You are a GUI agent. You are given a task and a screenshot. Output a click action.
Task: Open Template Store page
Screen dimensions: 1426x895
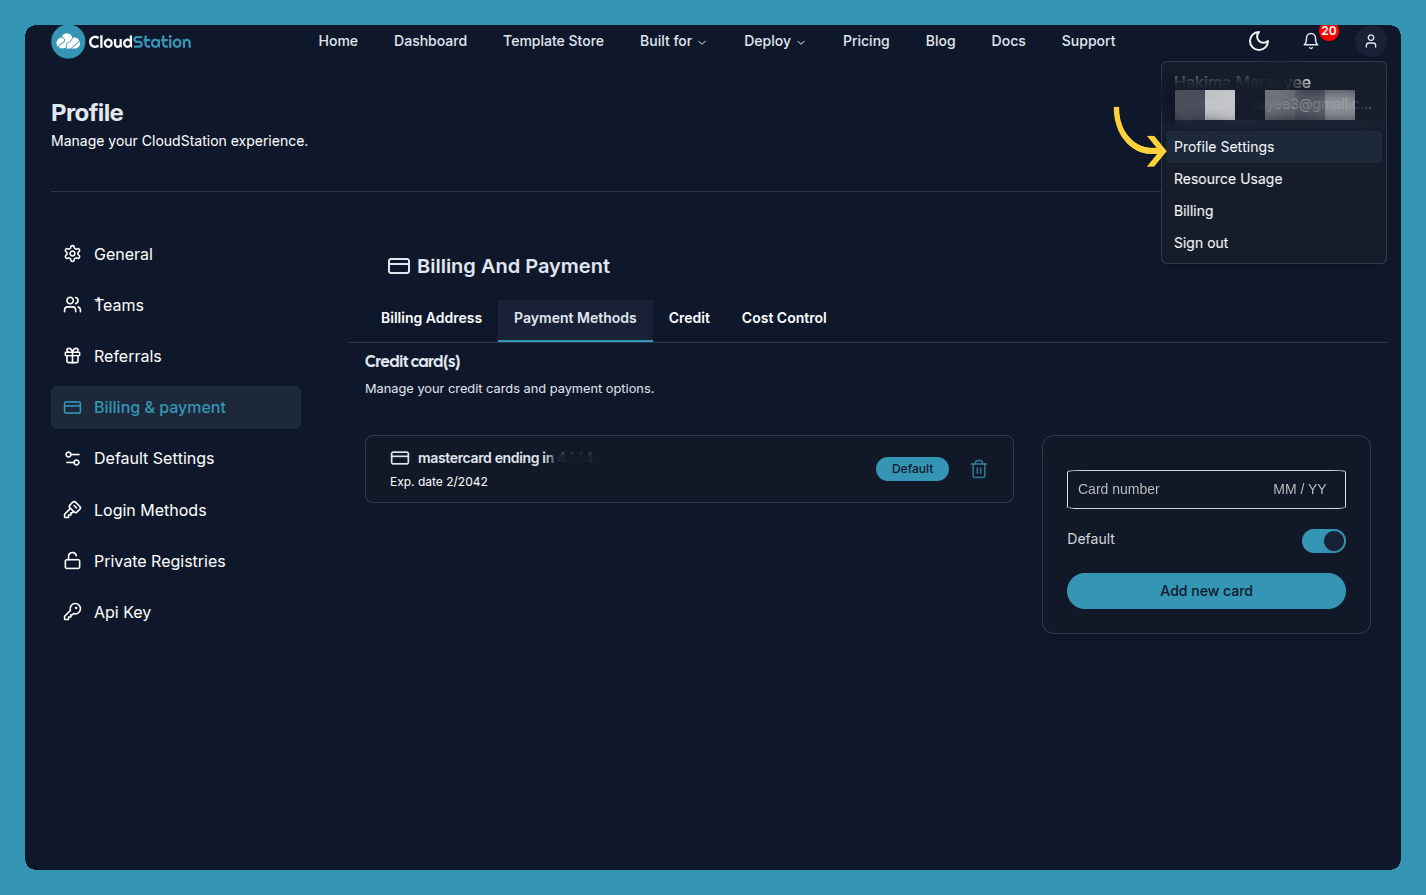tap(553, 41)
